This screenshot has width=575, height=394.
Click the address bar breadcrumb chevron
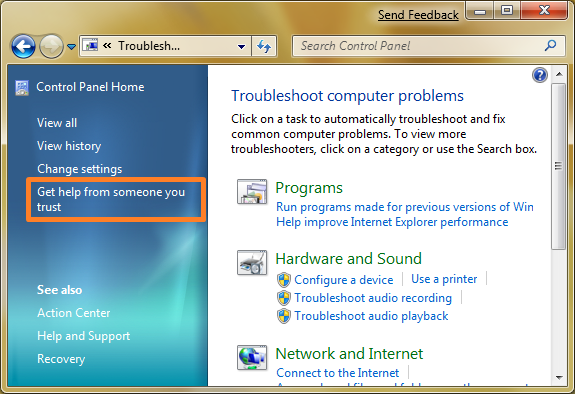click(107, 45)
